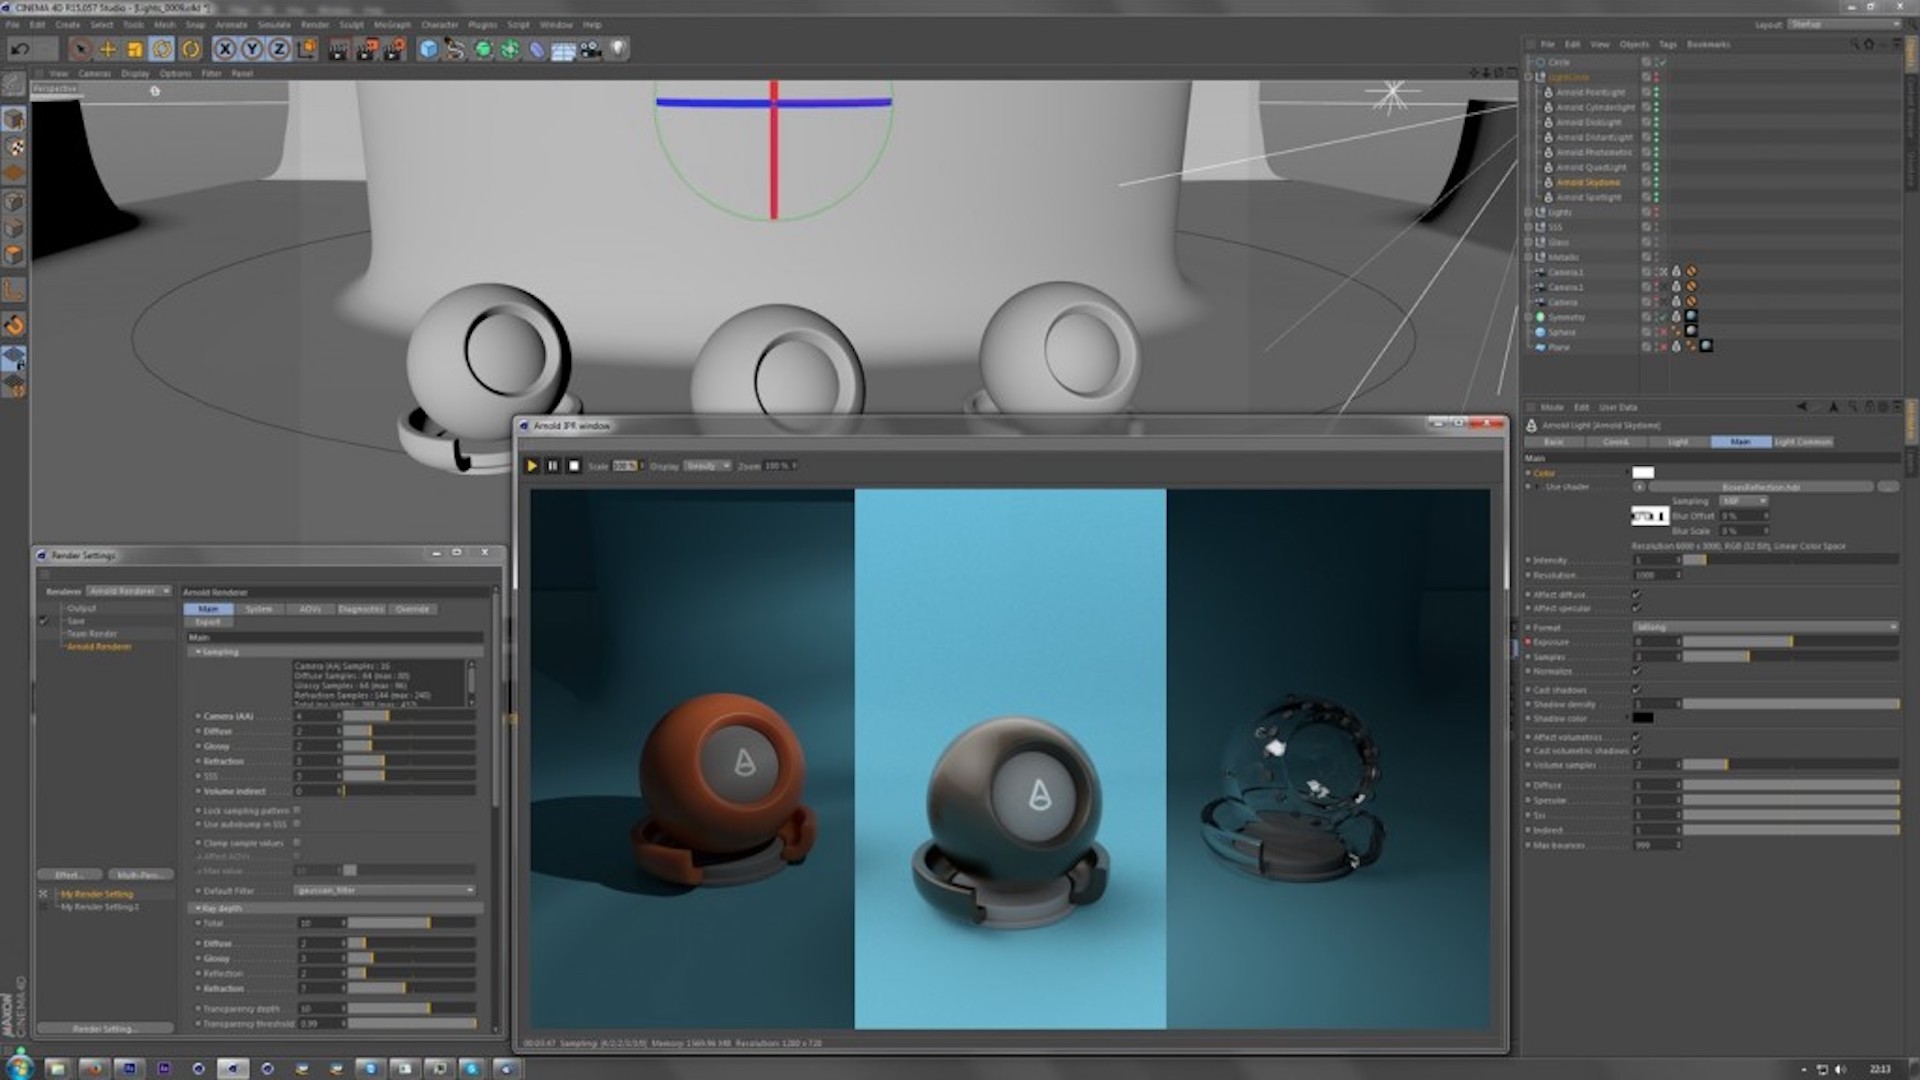1920x1080 pixels.
Task: Click the white Color swatch
Action: coord(1643,473)
